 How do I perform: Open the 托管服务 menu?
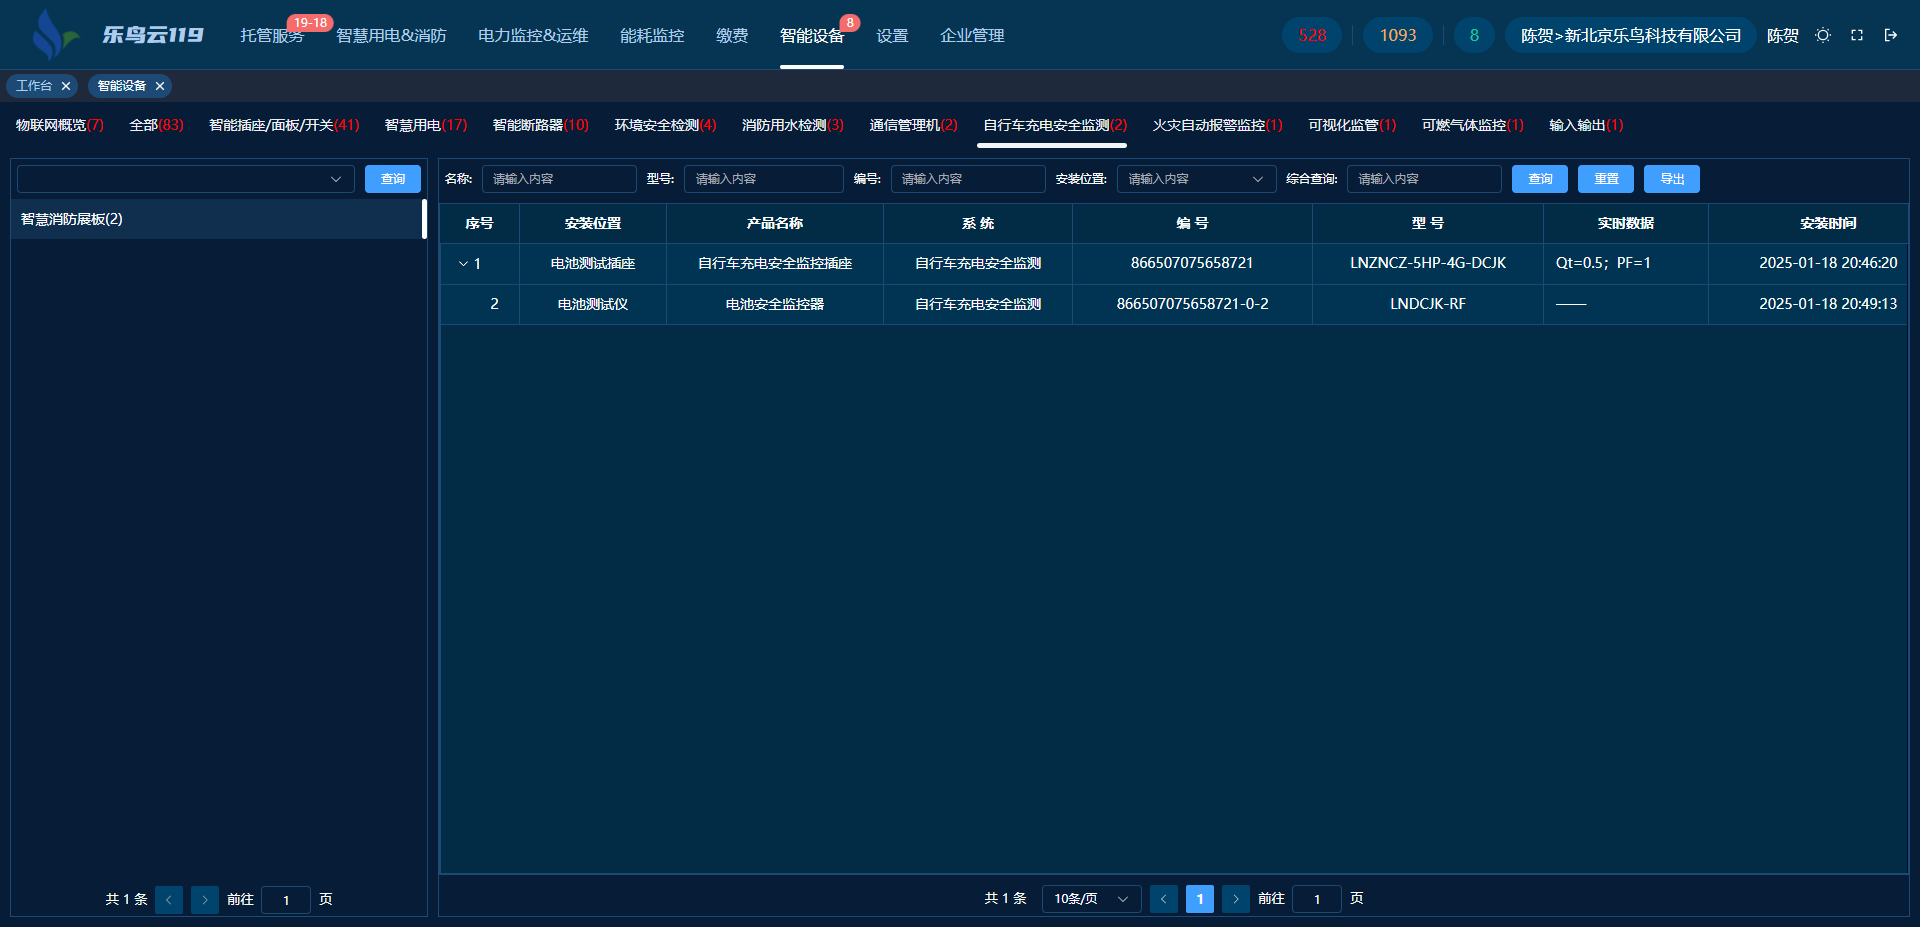[x=272, y=36]
